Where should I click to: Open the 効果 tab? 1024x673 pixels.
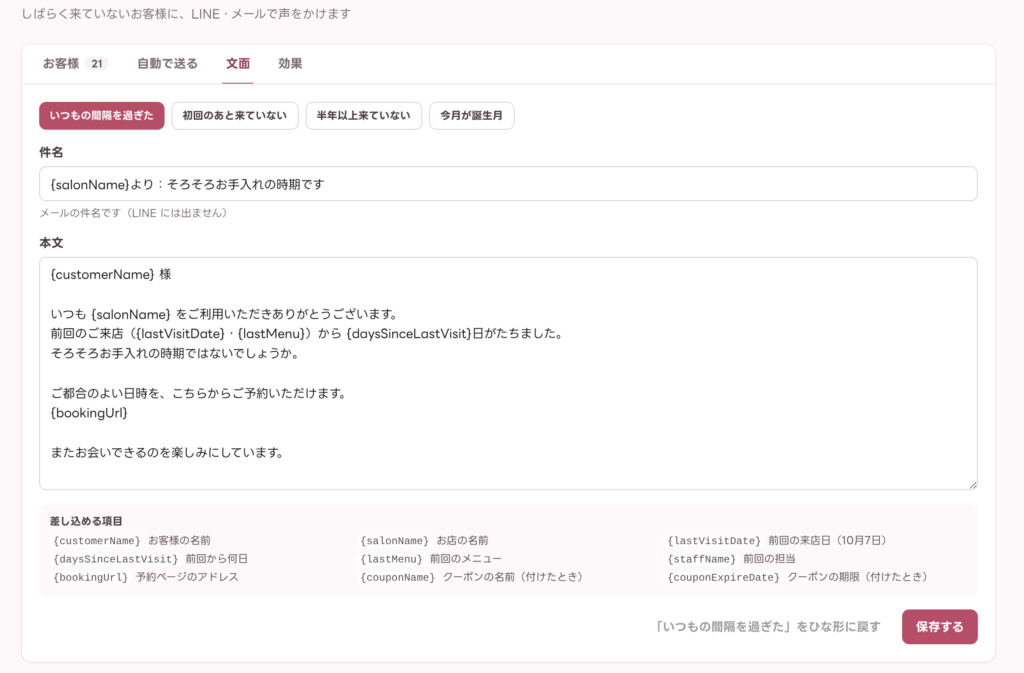(x=290, y=63)
